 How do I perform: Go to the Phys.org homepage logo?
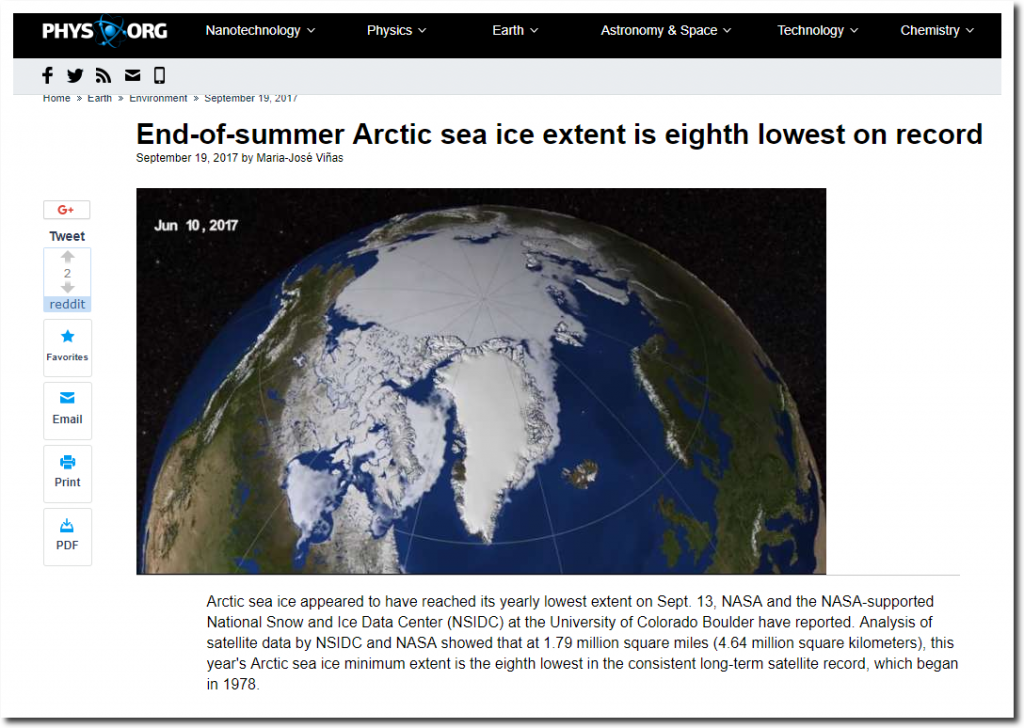click(104, 31)
